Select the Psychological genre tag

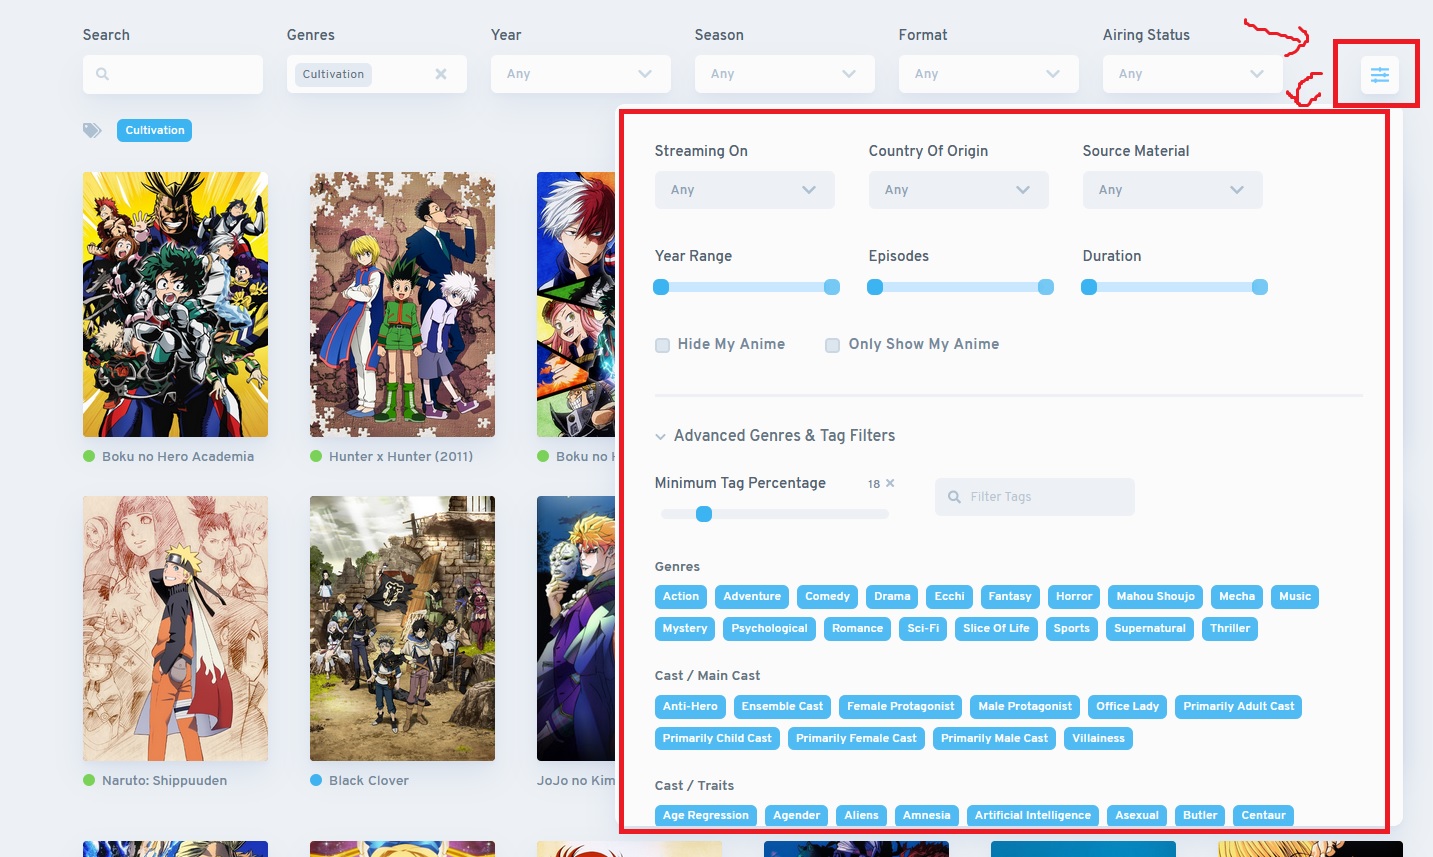click(769, 629)
